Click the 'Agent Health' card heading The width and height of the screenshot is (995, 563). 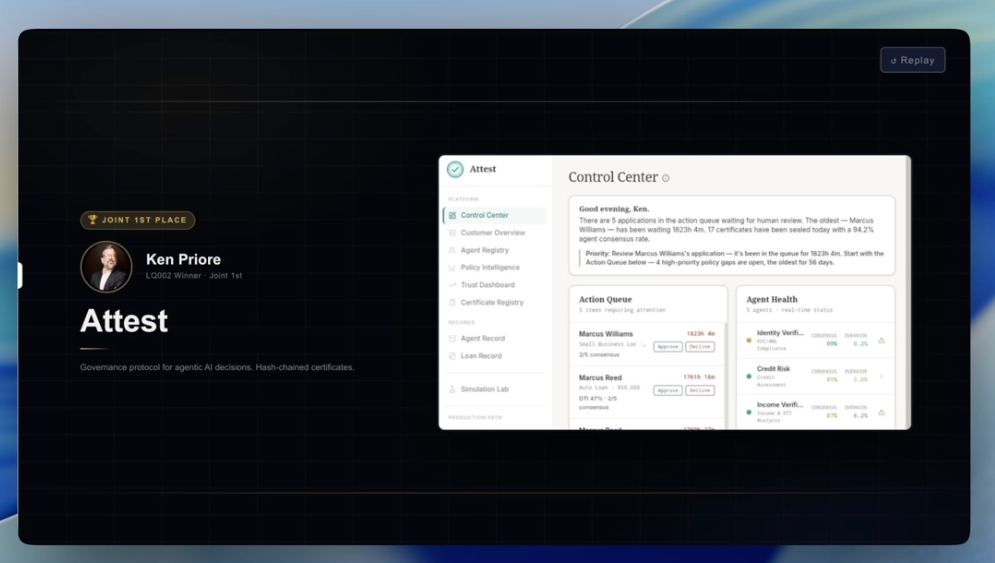(x=772, y=300)
